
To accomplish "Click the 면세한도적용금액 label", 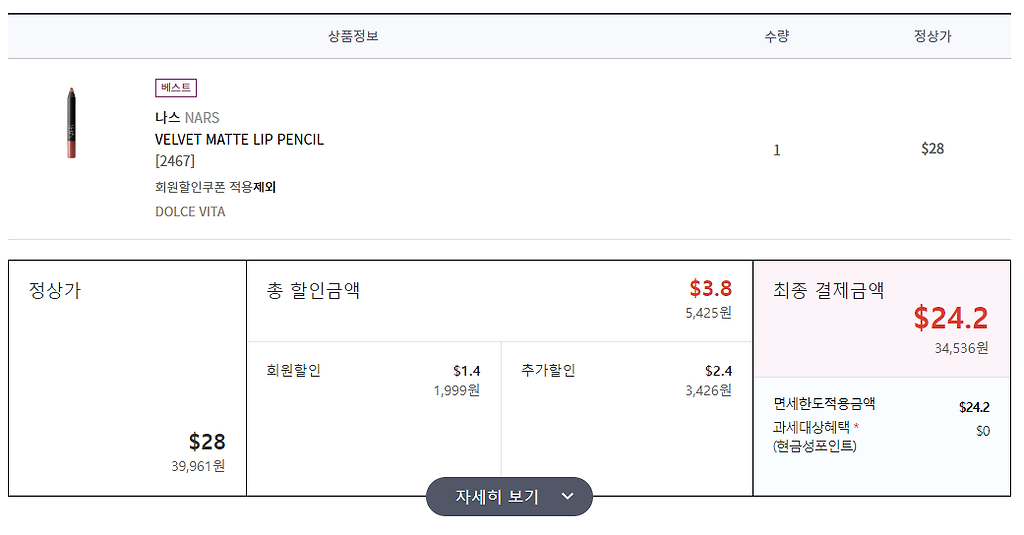I will click(824, 404).
